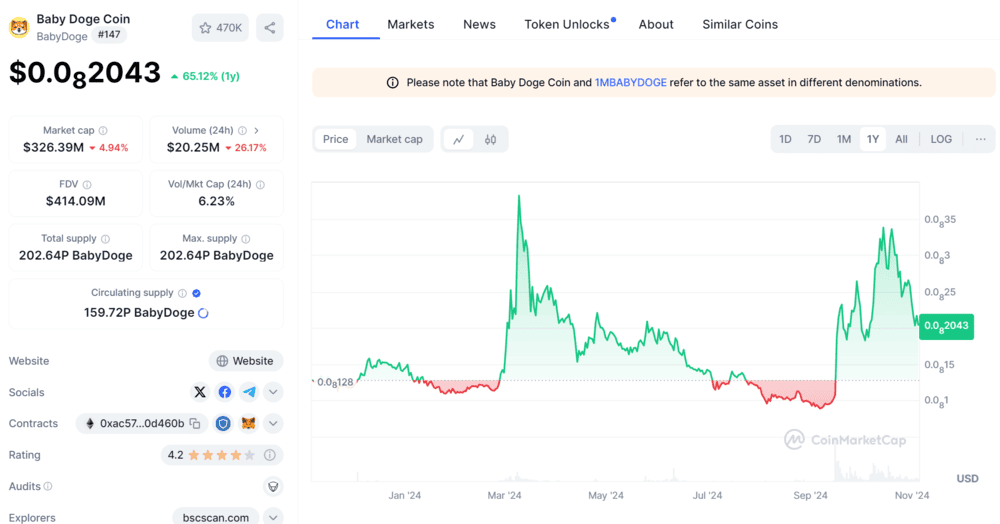1000x524 pixels.
Task: Click the Website button
Action: [x=246, y=361]
